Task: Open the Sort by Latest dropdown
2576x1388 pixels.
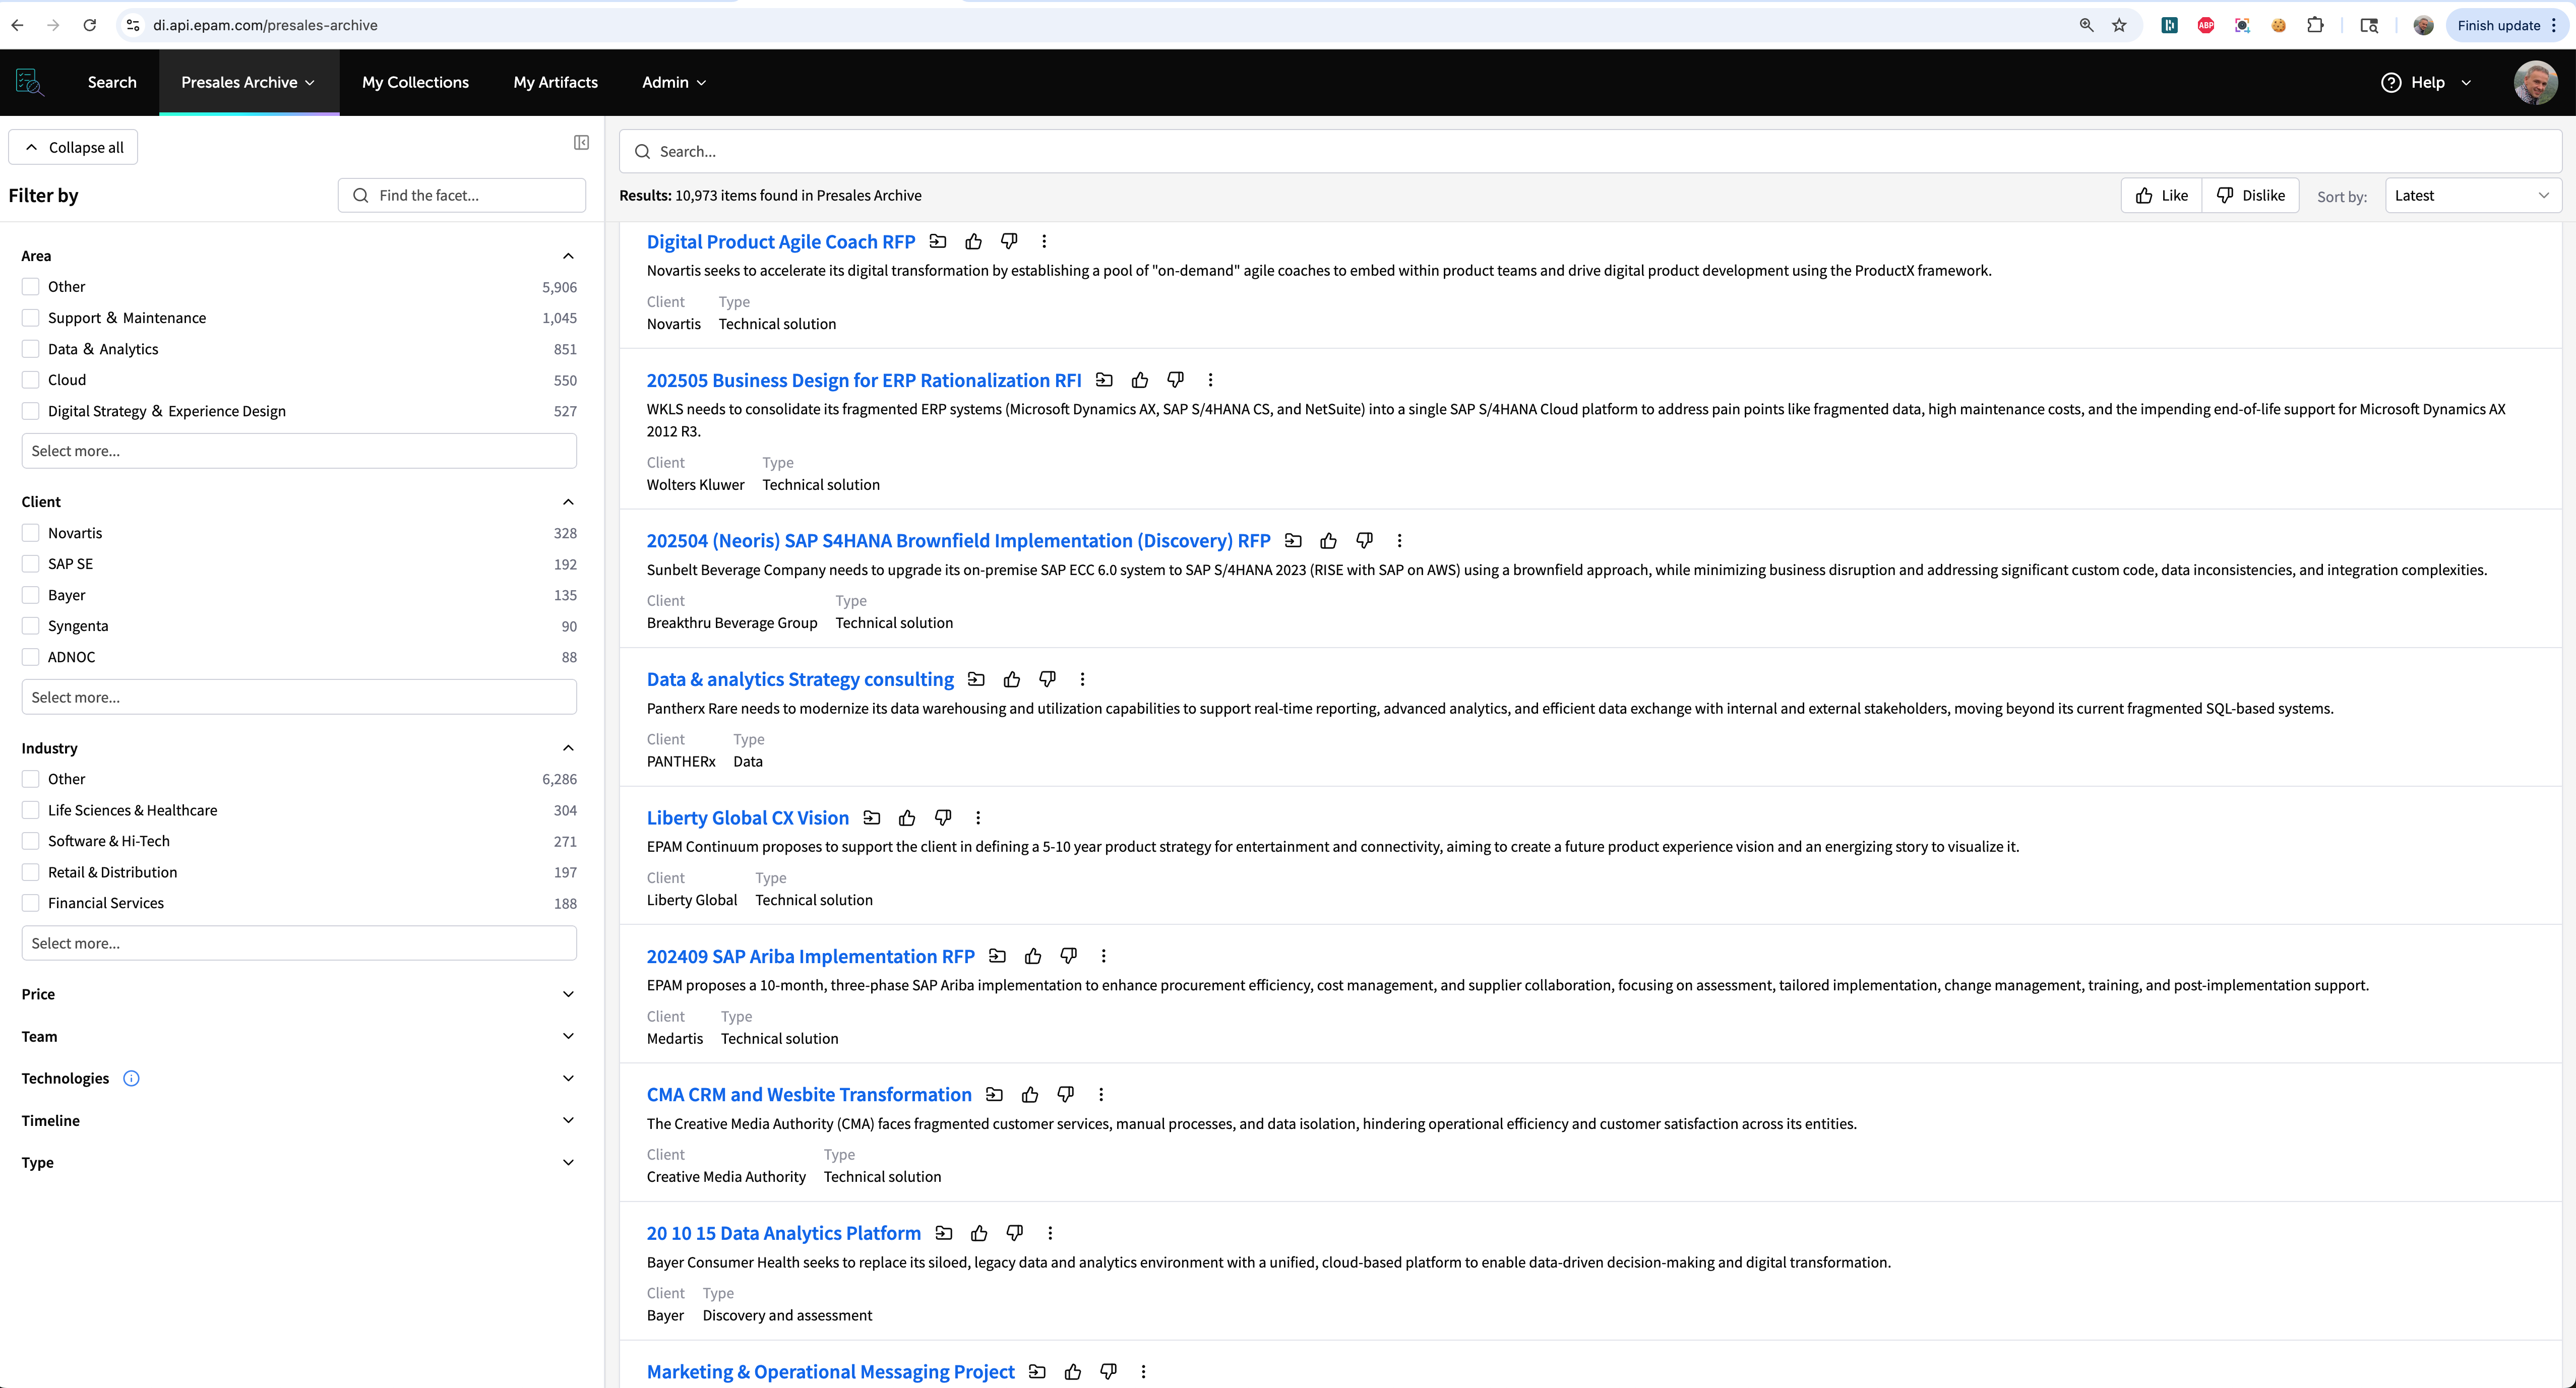Action: click(2472, 195)
